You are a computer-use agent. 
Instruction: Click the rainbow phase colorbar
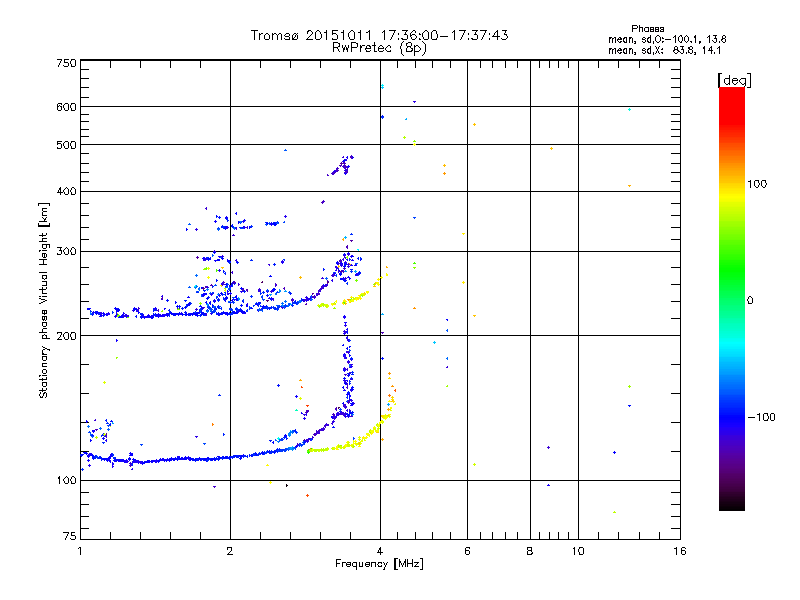click(x=732, y=298)
